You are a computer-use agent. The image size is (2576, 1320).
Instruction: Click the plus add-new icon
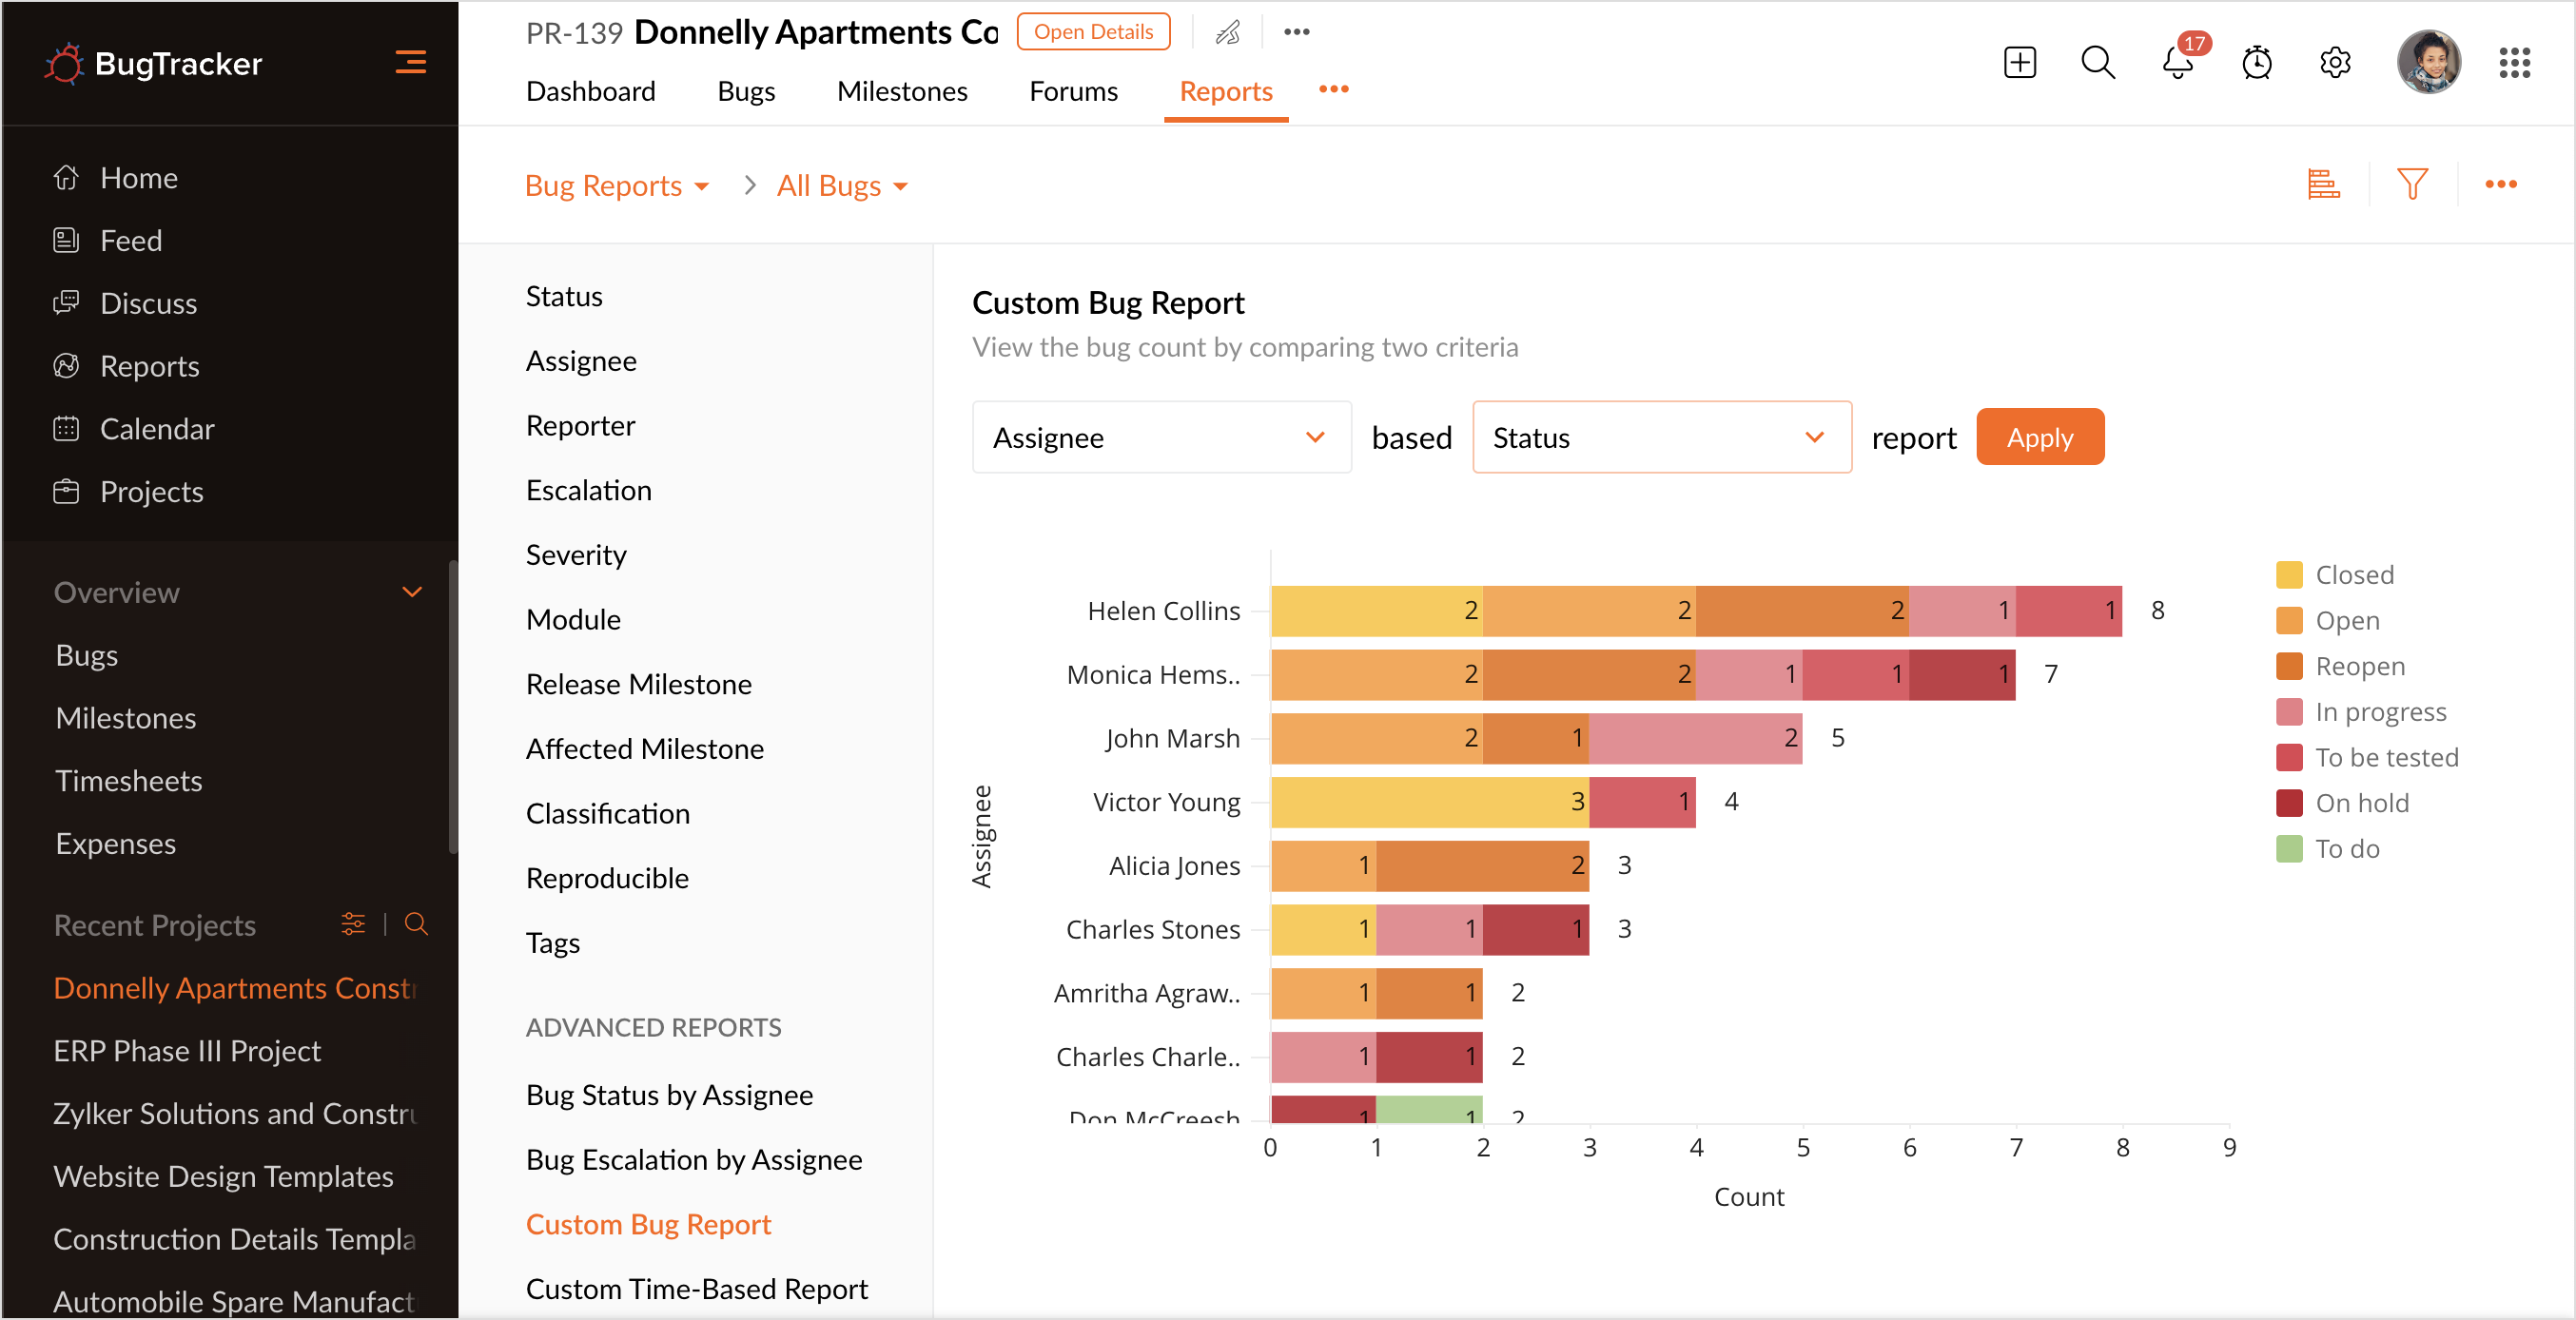point(2019,63)
